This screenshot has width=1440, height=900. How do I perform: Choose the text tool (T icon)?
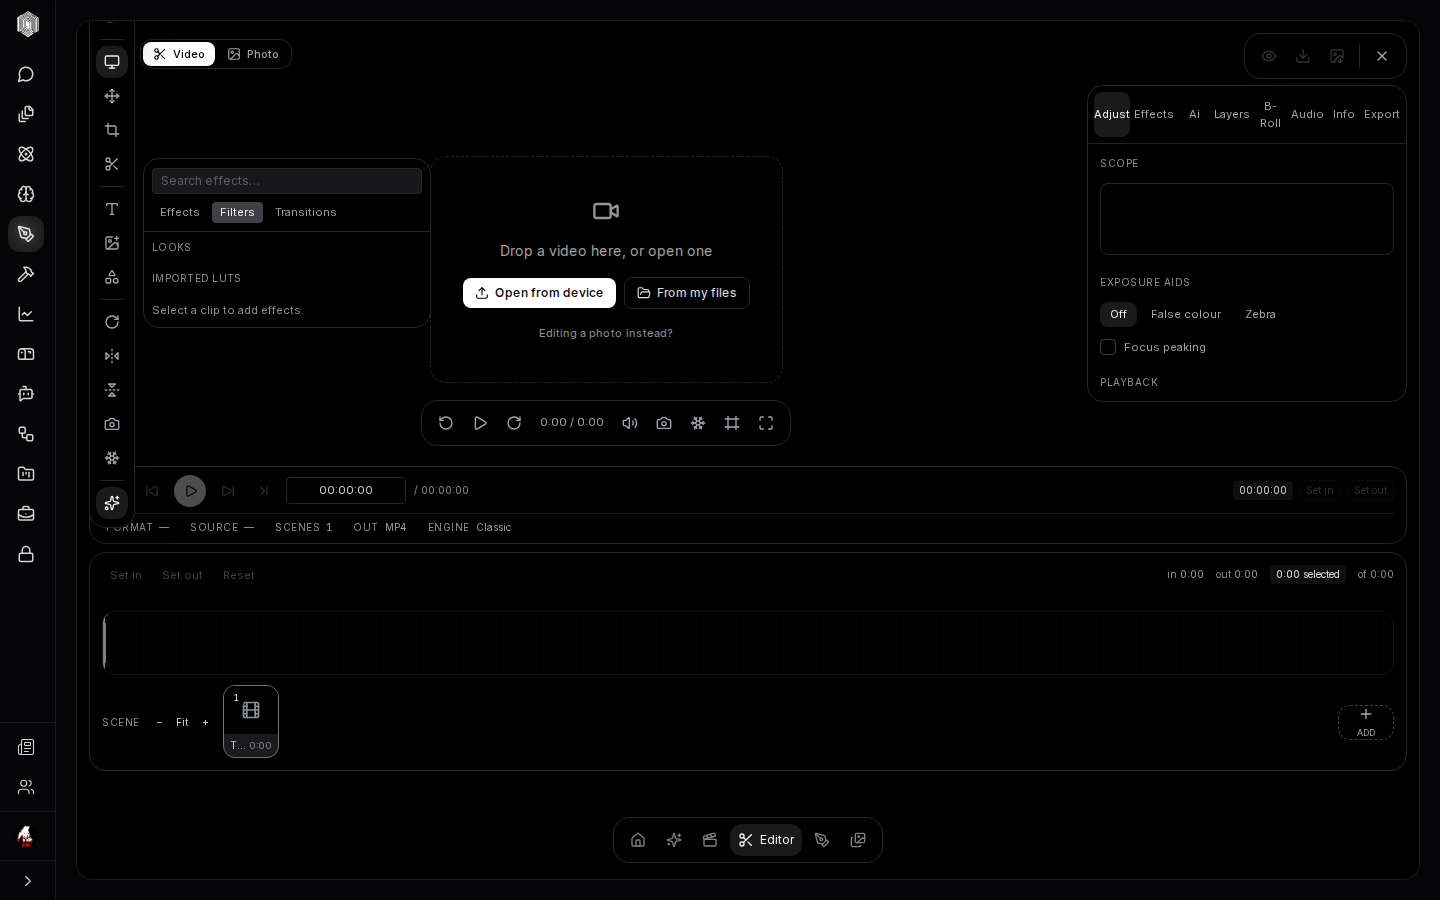click(x=112, y=209)
